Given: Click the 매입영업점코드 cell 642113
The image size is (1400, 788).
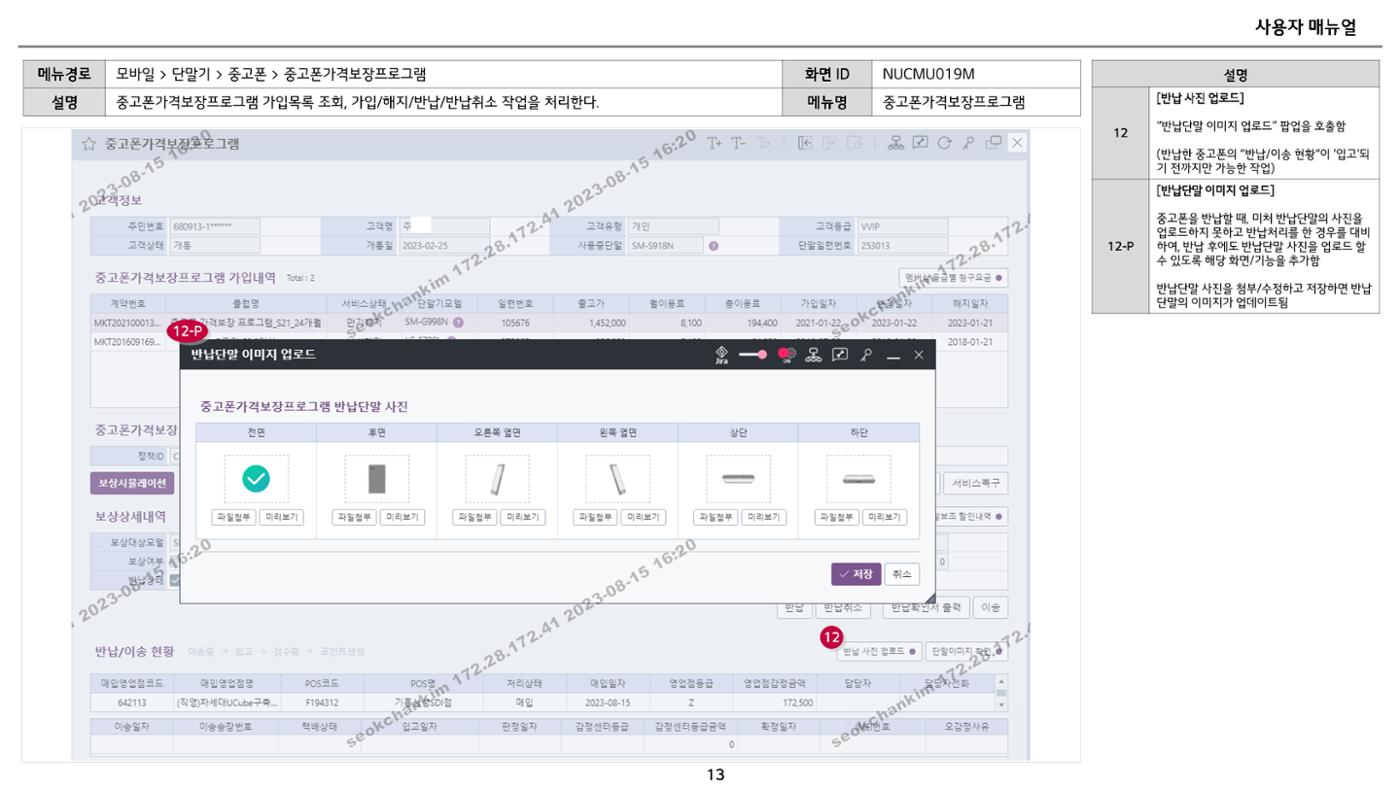Looking at the screenshot, I should 131,703.
